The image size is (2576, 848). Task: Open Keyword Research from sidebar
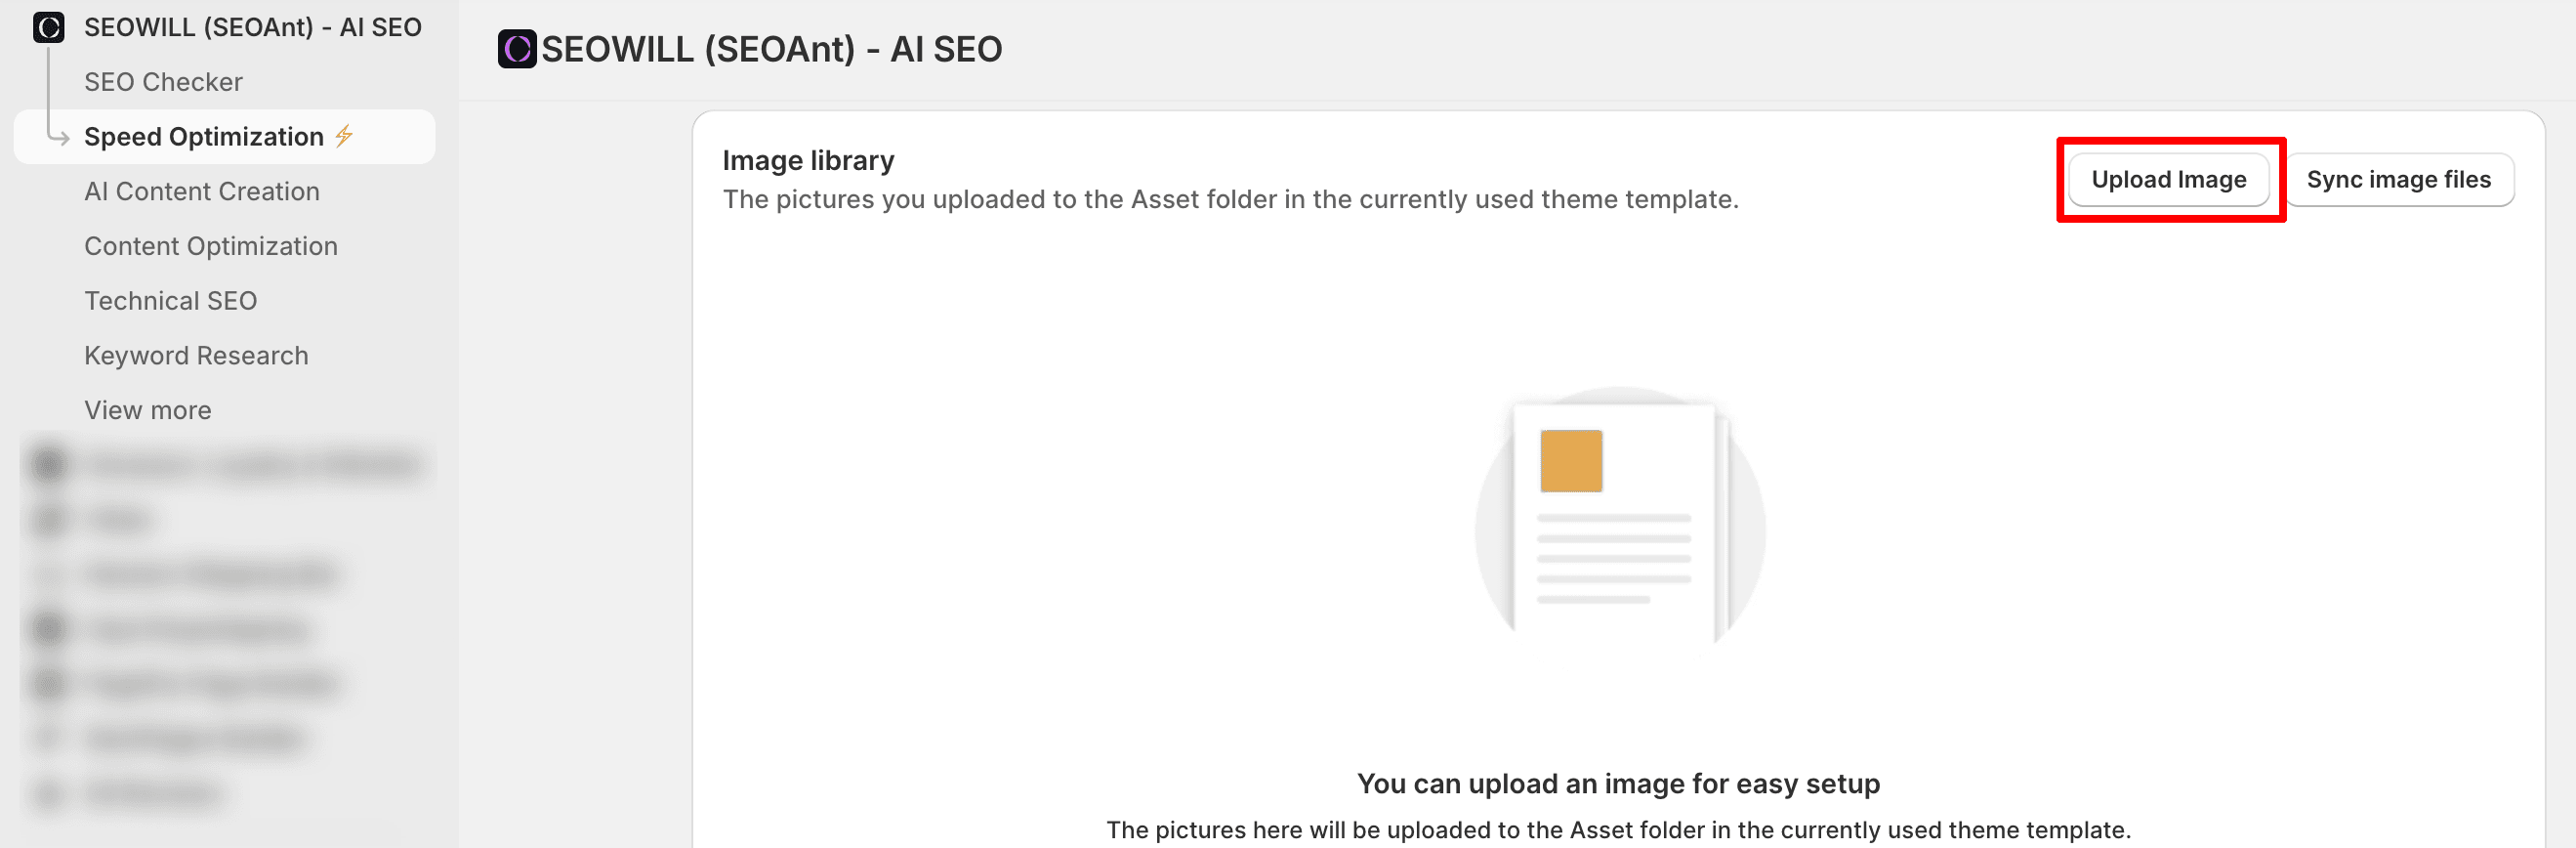tap(196, 356)
